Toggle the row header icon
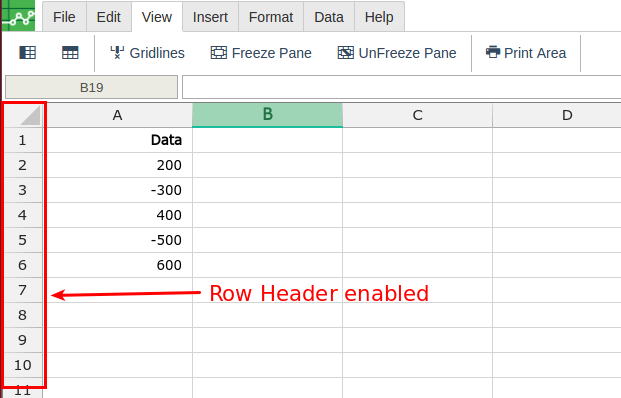The image size is (621, 398). point(28,53)
